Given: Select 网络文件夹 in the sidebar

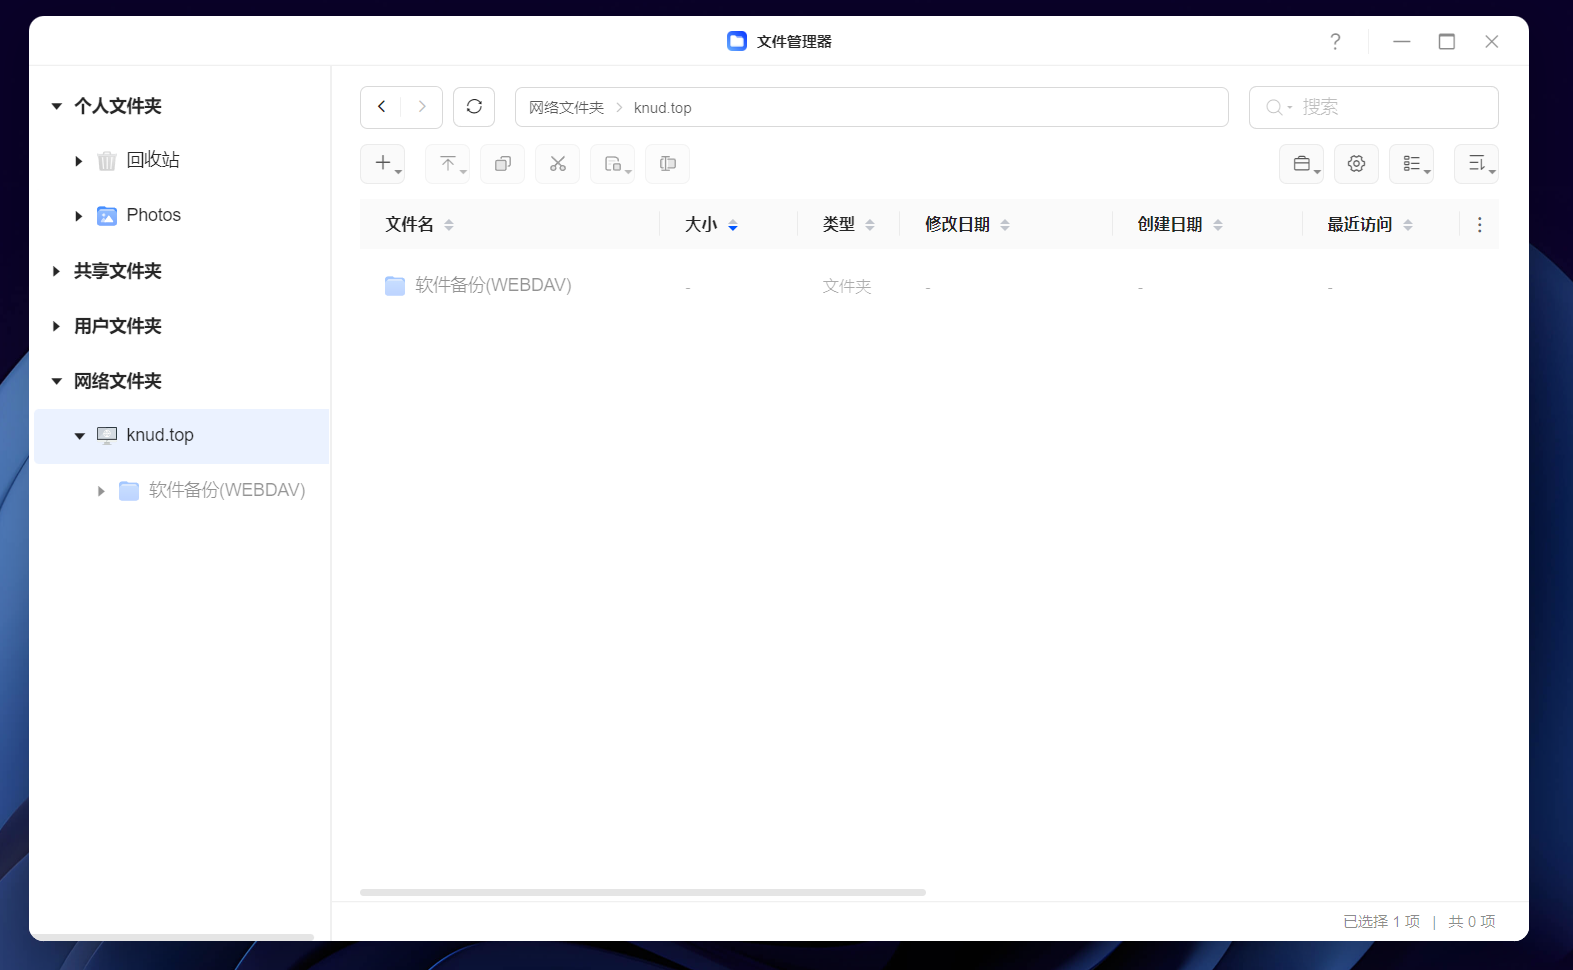Looking at the screenshot, I should pyautogui.click(x=118, y=381).
